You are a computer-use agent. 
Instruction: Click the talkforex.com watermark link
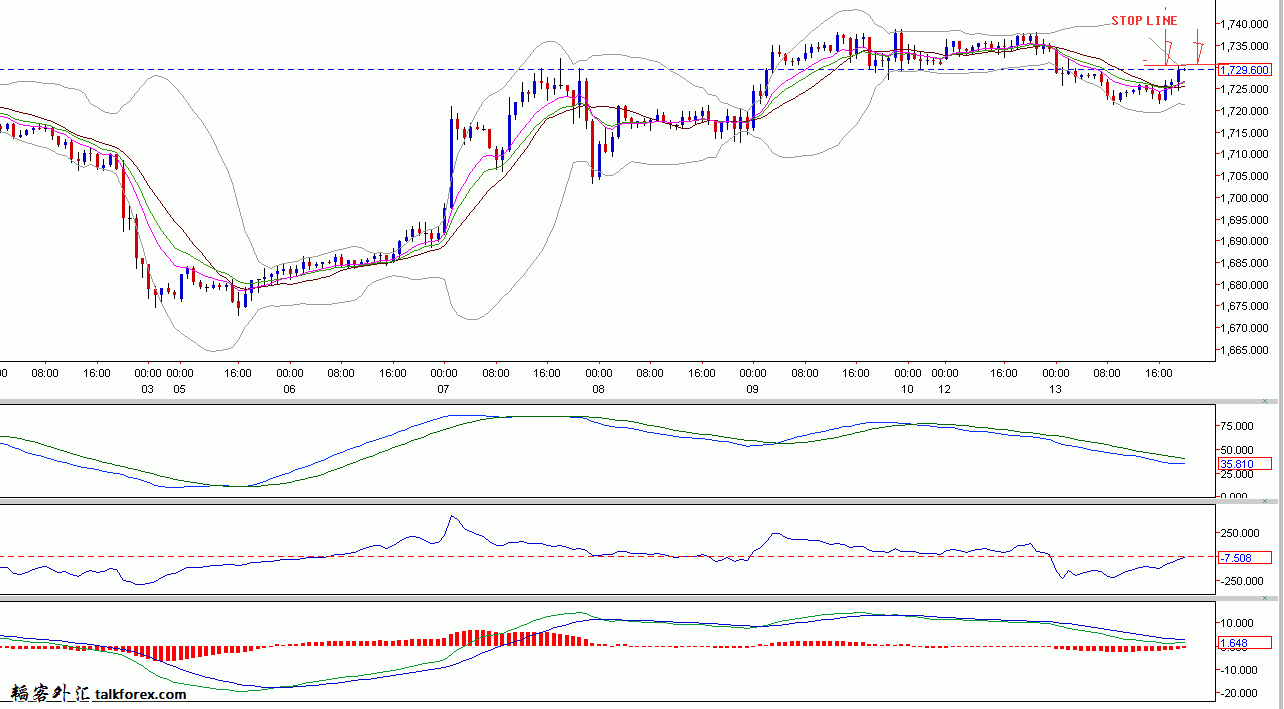coord(141,694)
